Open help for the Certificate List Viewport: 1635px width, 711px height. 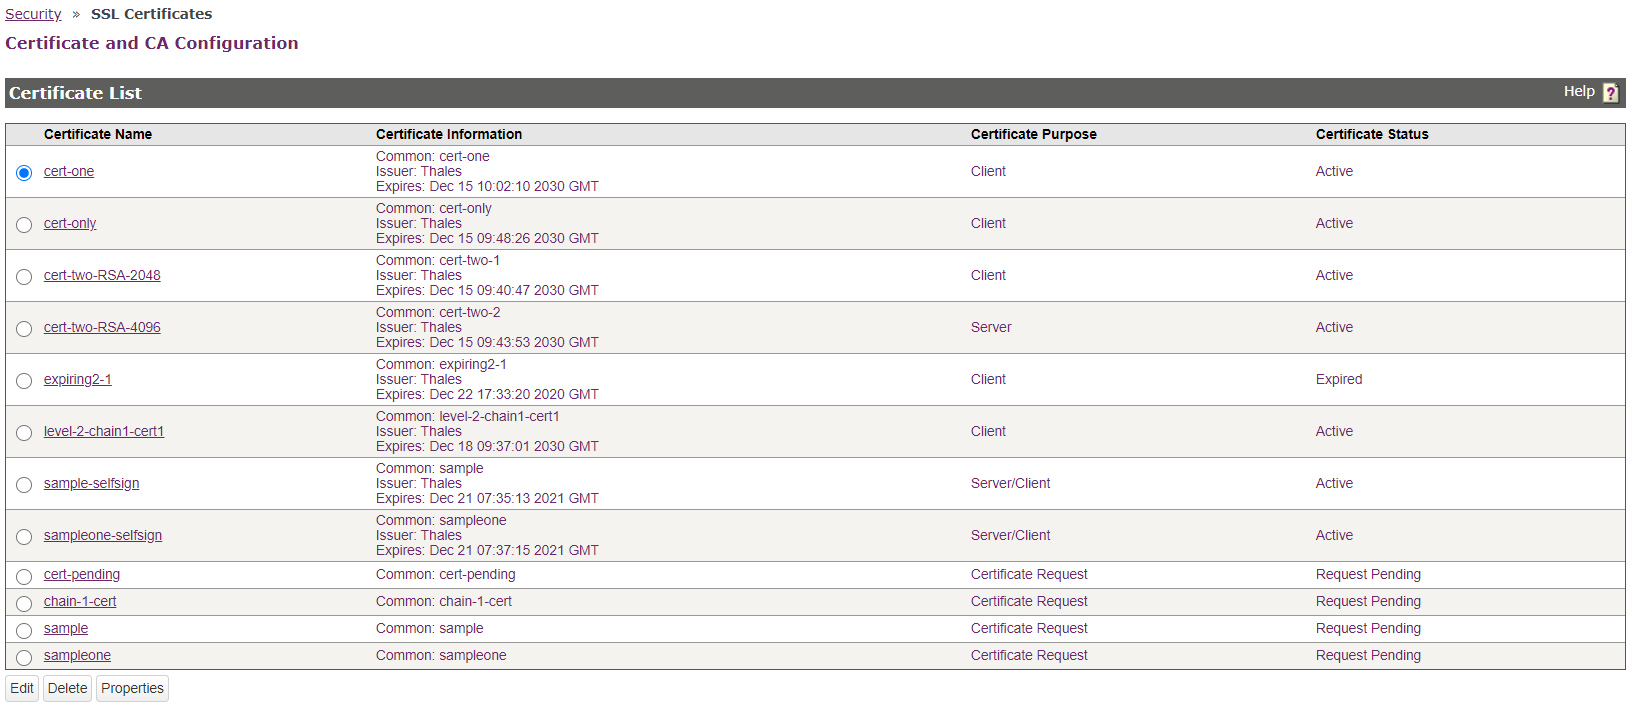pyautogui.click(x=1610, y=92)
